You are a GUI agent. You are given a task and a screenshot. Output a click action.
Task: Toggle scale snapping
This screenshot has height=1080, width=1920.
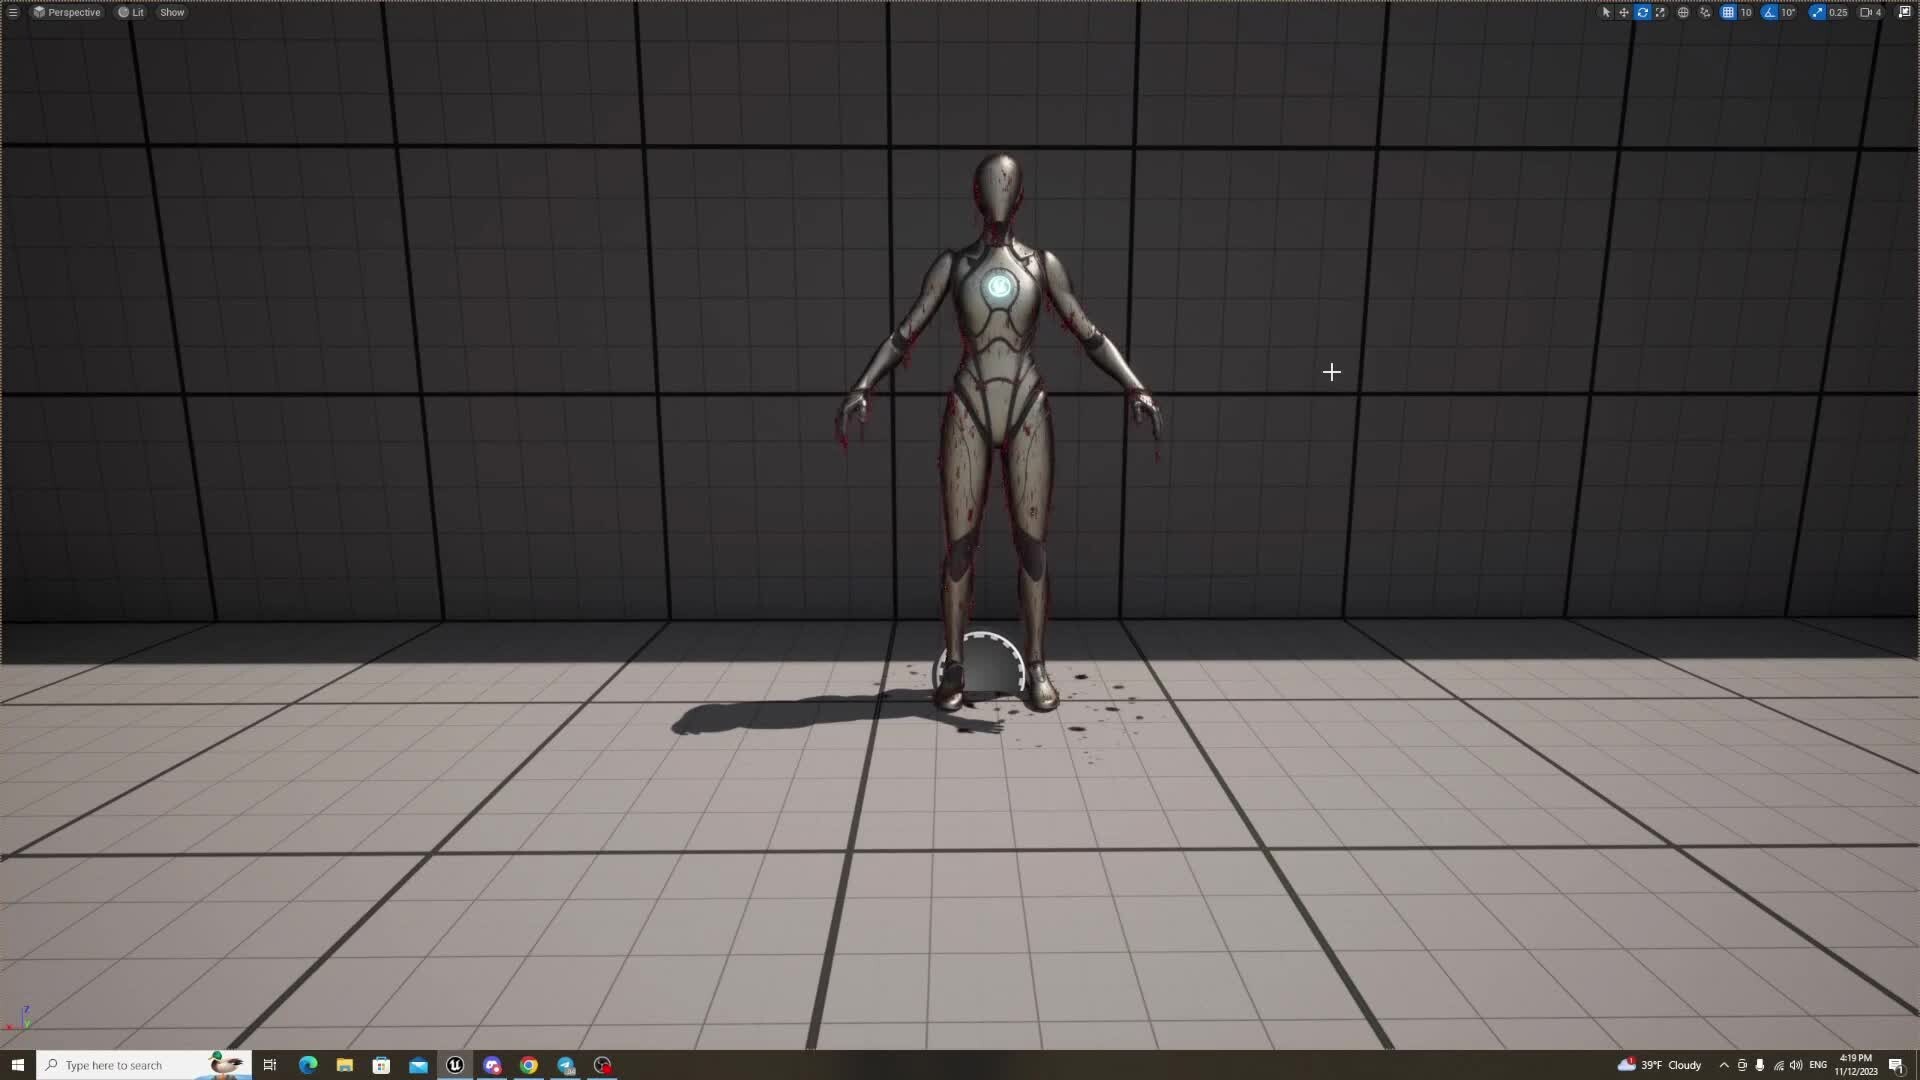pos(1818,12)
